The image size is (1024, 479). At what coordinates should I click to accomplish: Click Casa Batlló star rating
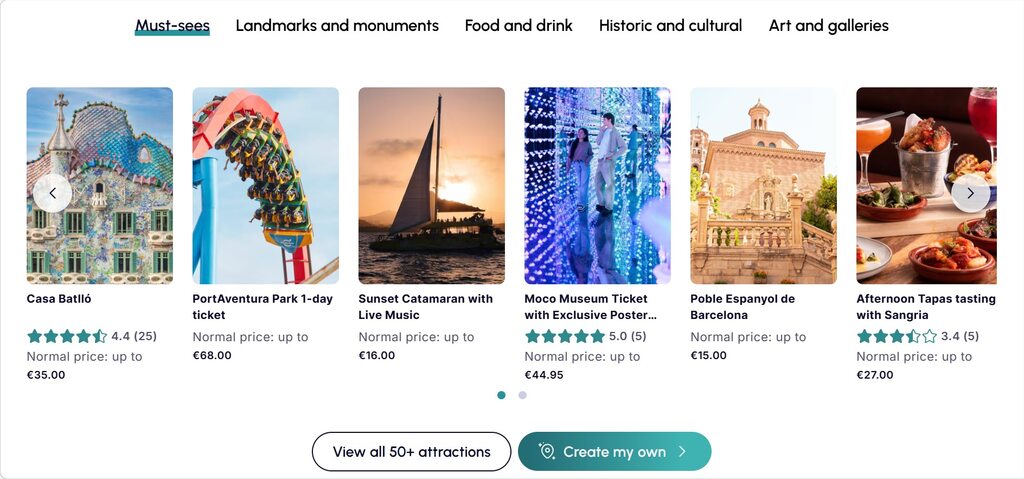pos(67,336)
